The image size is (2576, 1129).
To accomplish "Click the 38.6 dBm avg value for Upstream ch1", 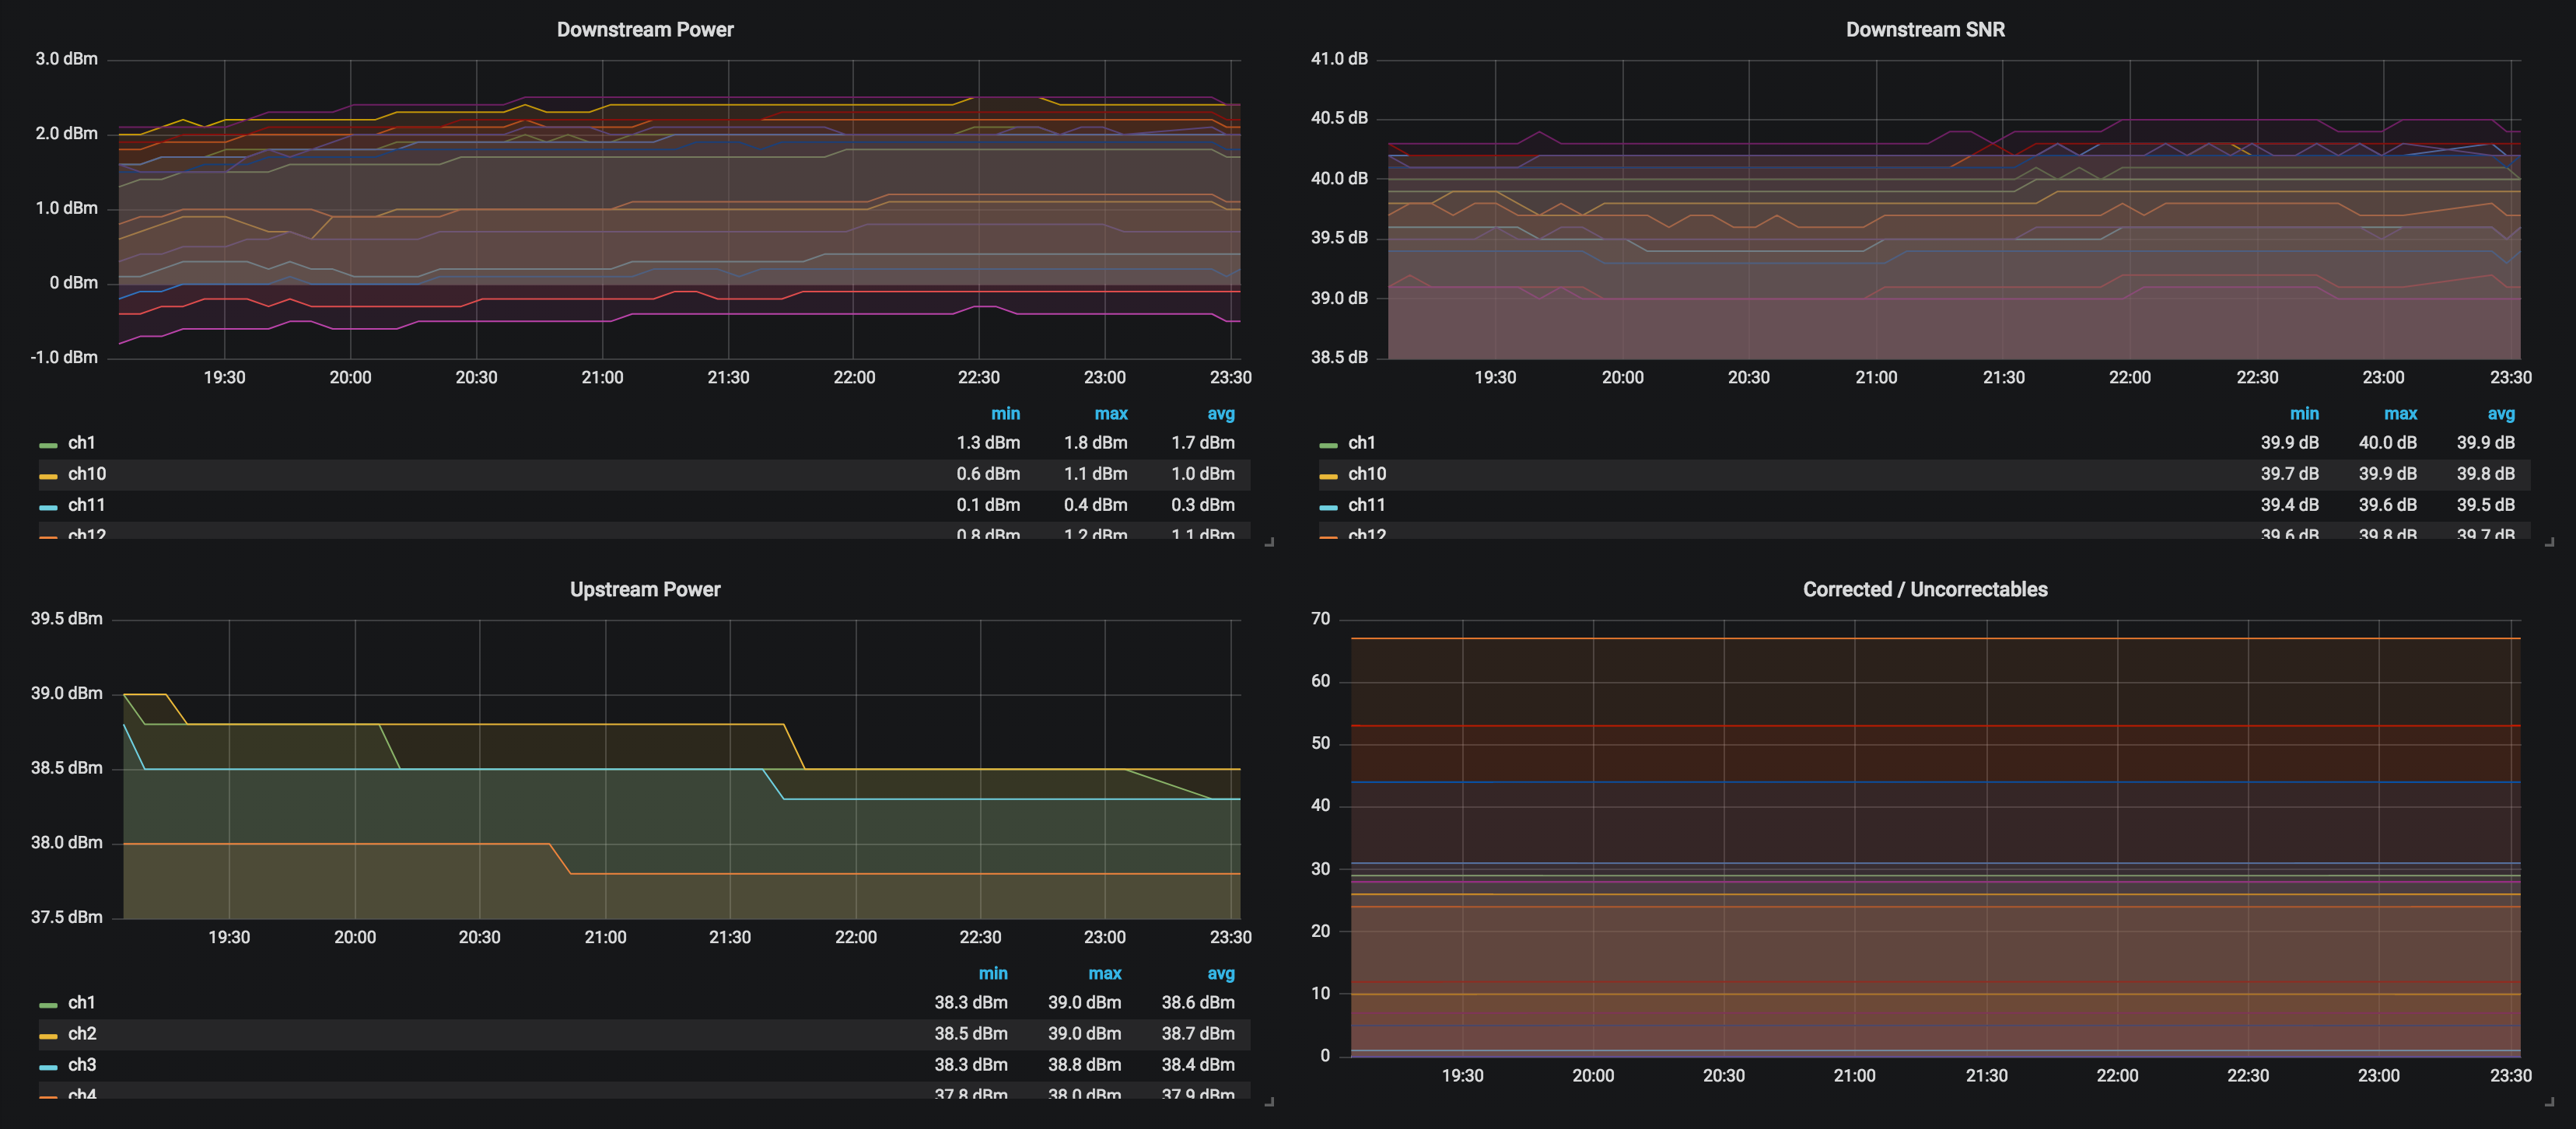I will click(1198, 1003).
